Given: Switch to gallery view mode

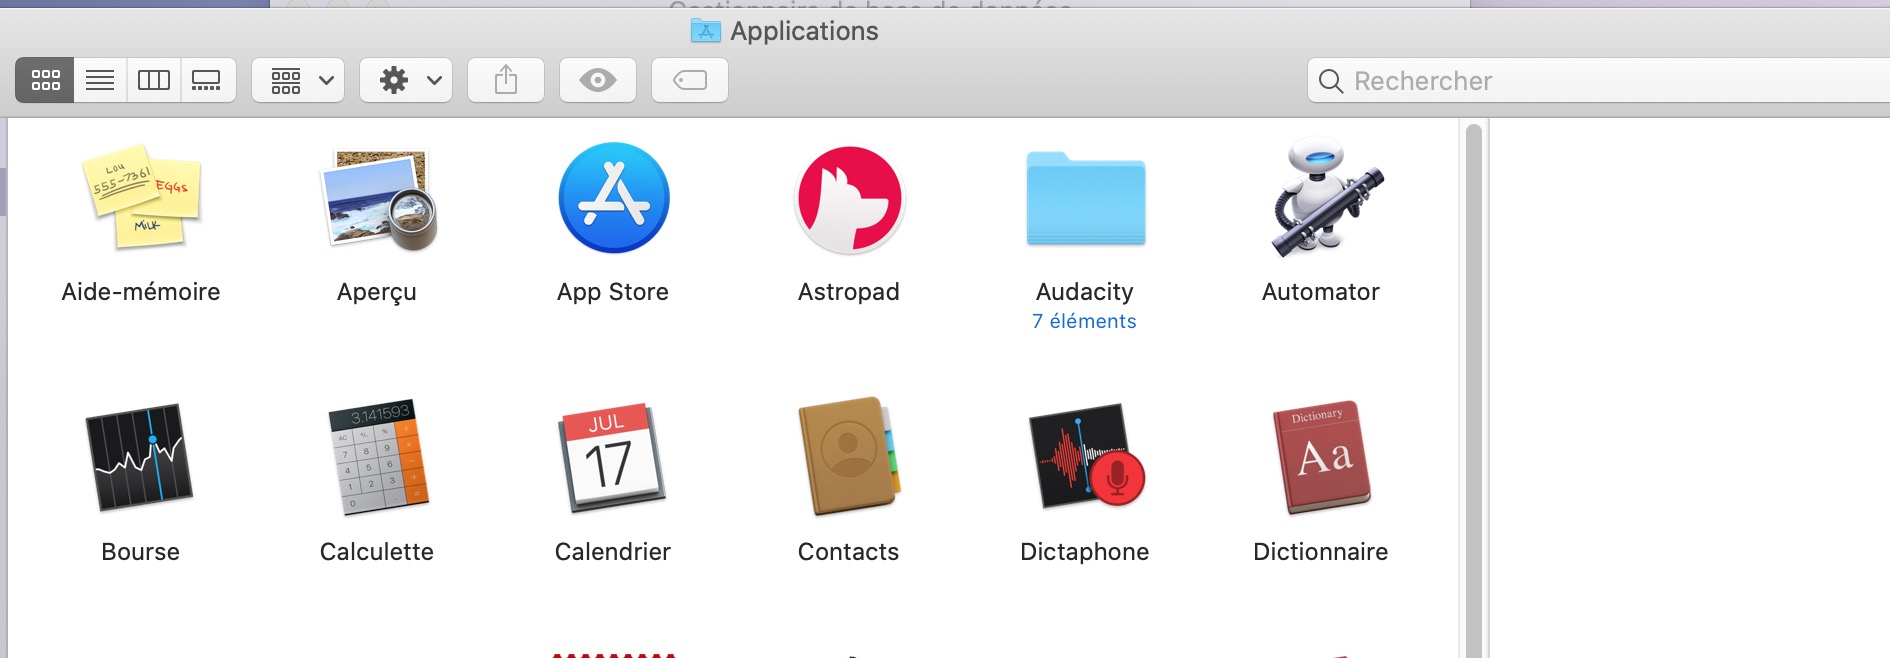Looking at the screenshot, I should [207, 80].
